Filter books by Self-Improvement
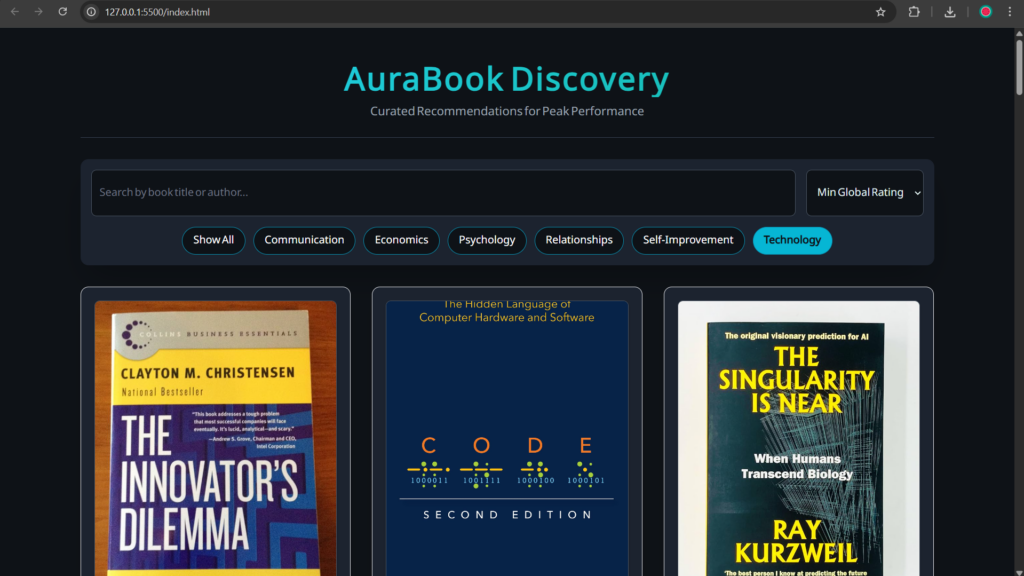The width and height of the screenshot is (1024, 576). [x=688, y=240]
